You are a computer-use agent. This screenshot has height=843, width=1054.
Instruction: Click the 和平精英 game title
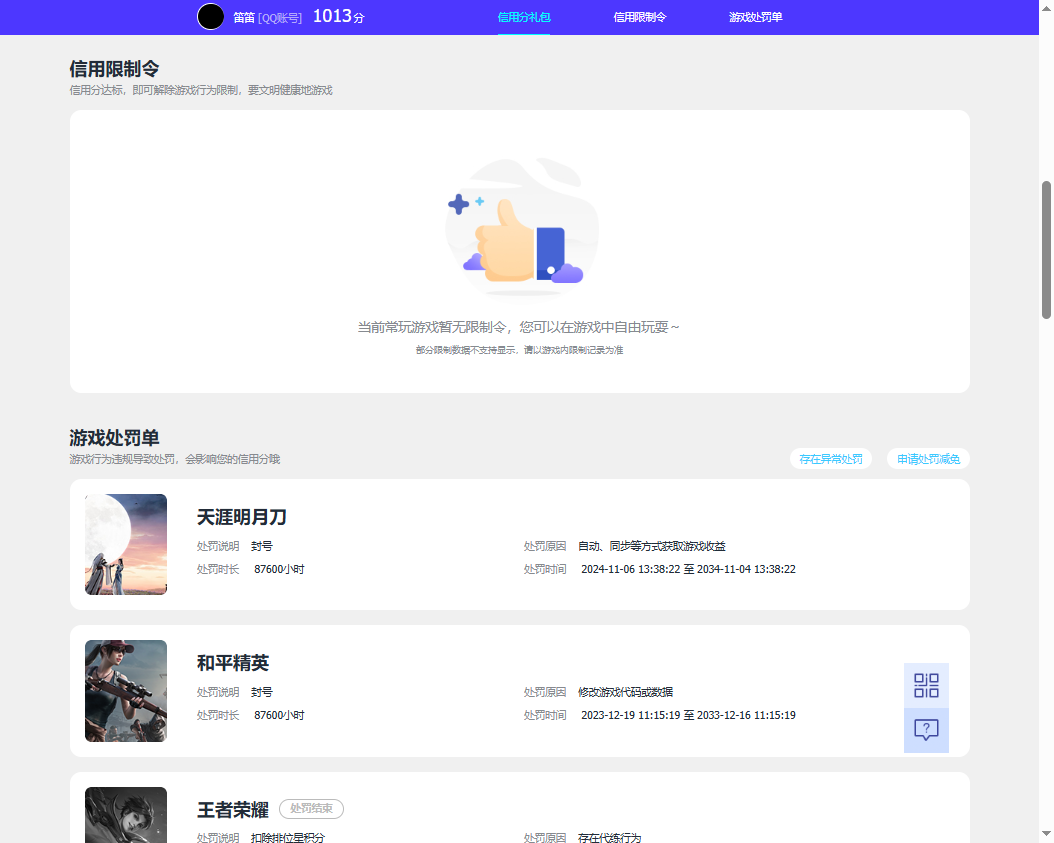(x=233, y=663)
